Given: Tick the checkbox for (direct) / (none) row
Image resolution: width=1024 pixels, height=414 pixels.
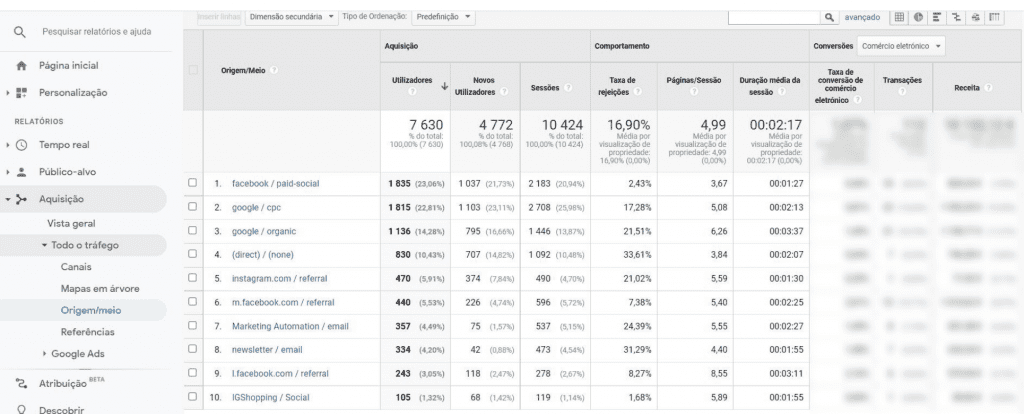Looking at the screenshot, I should tap(193, 254).
